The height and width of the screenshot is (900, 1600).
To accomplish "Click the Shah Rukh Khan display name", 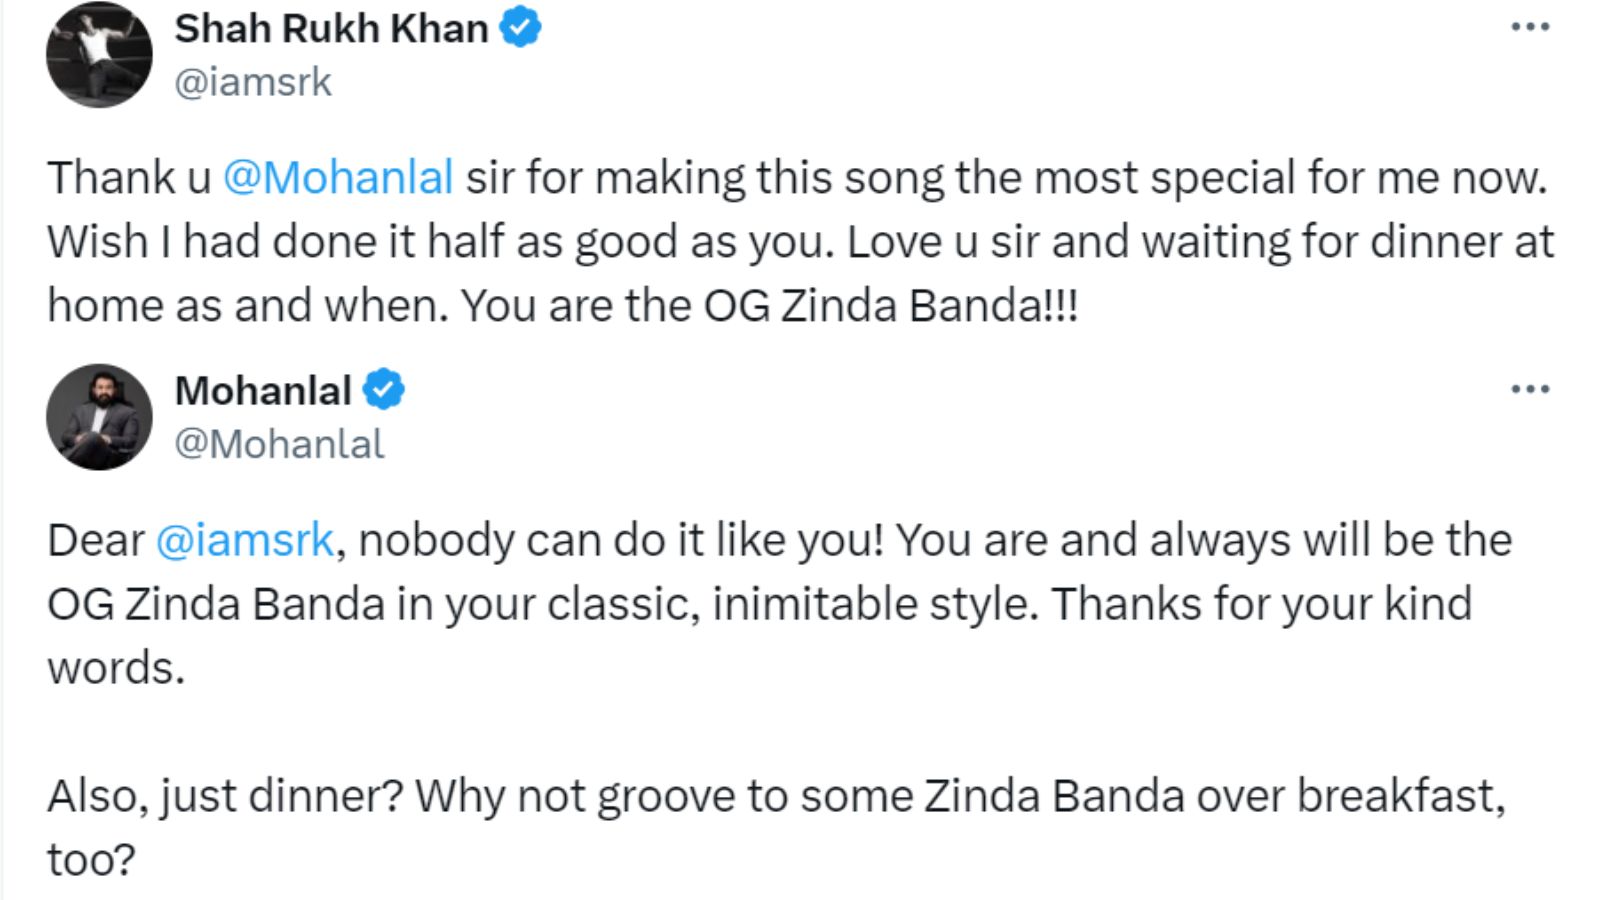I will pos(330,29).
